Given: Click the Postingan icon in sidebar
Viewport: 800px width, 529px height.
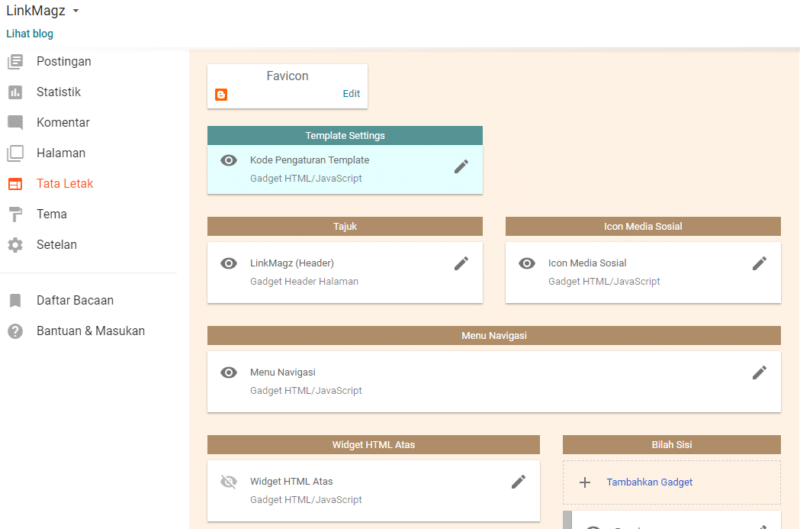Looking at the screenshot, I should pos(15,62).
